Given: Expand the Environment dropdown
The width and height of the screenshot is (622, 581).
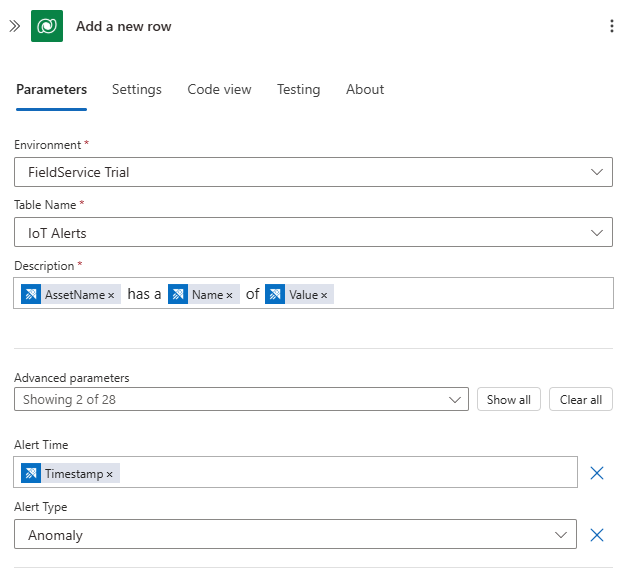Looking at the screenshot, I should pyautogui.click(x=313, y=172).
